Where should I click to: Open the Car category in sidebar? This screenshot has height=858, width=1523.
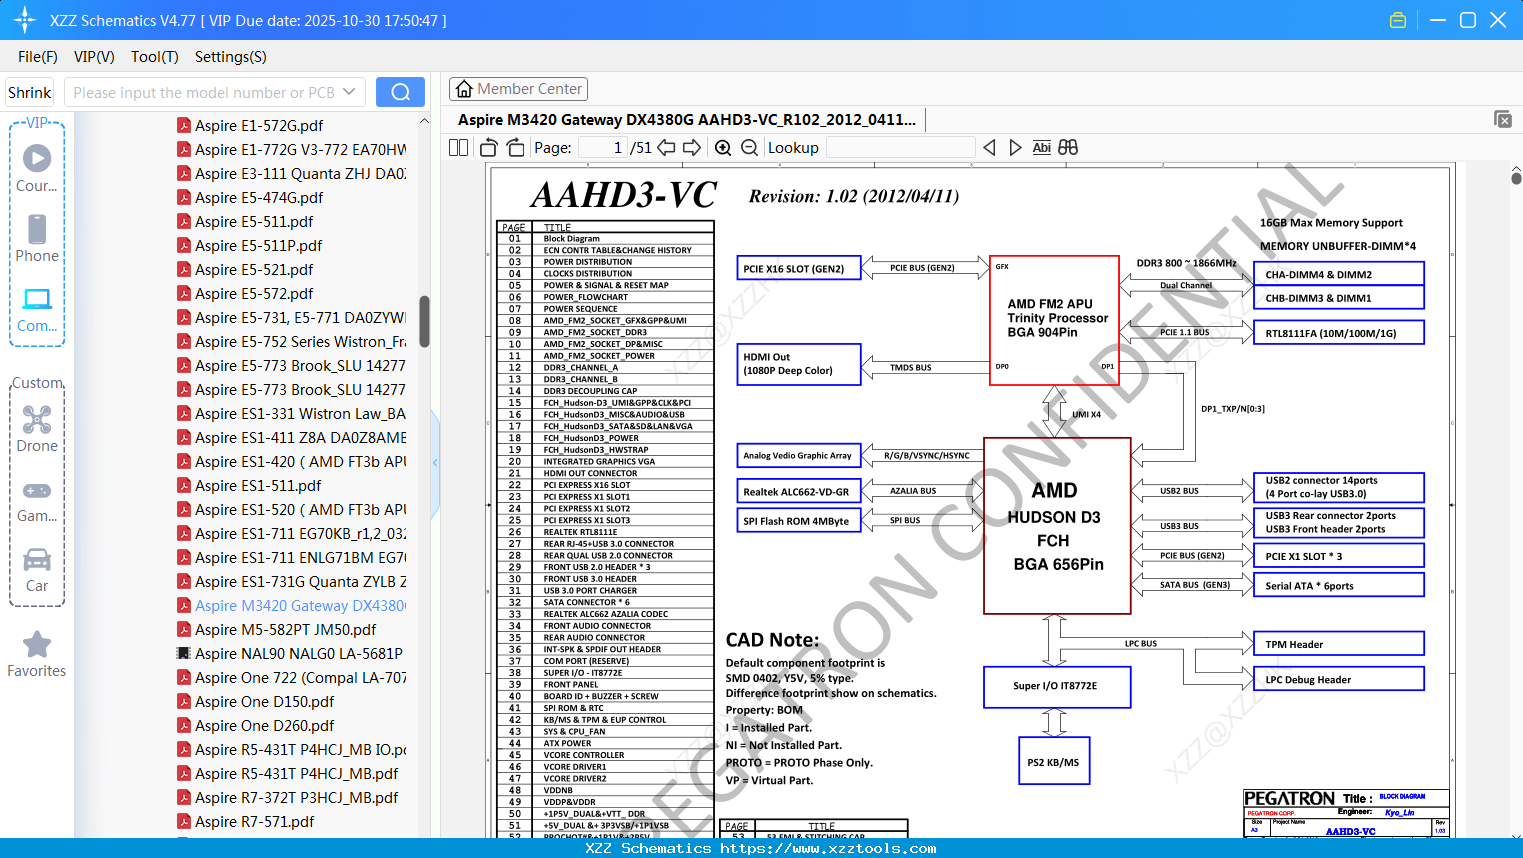coord(37,570)
